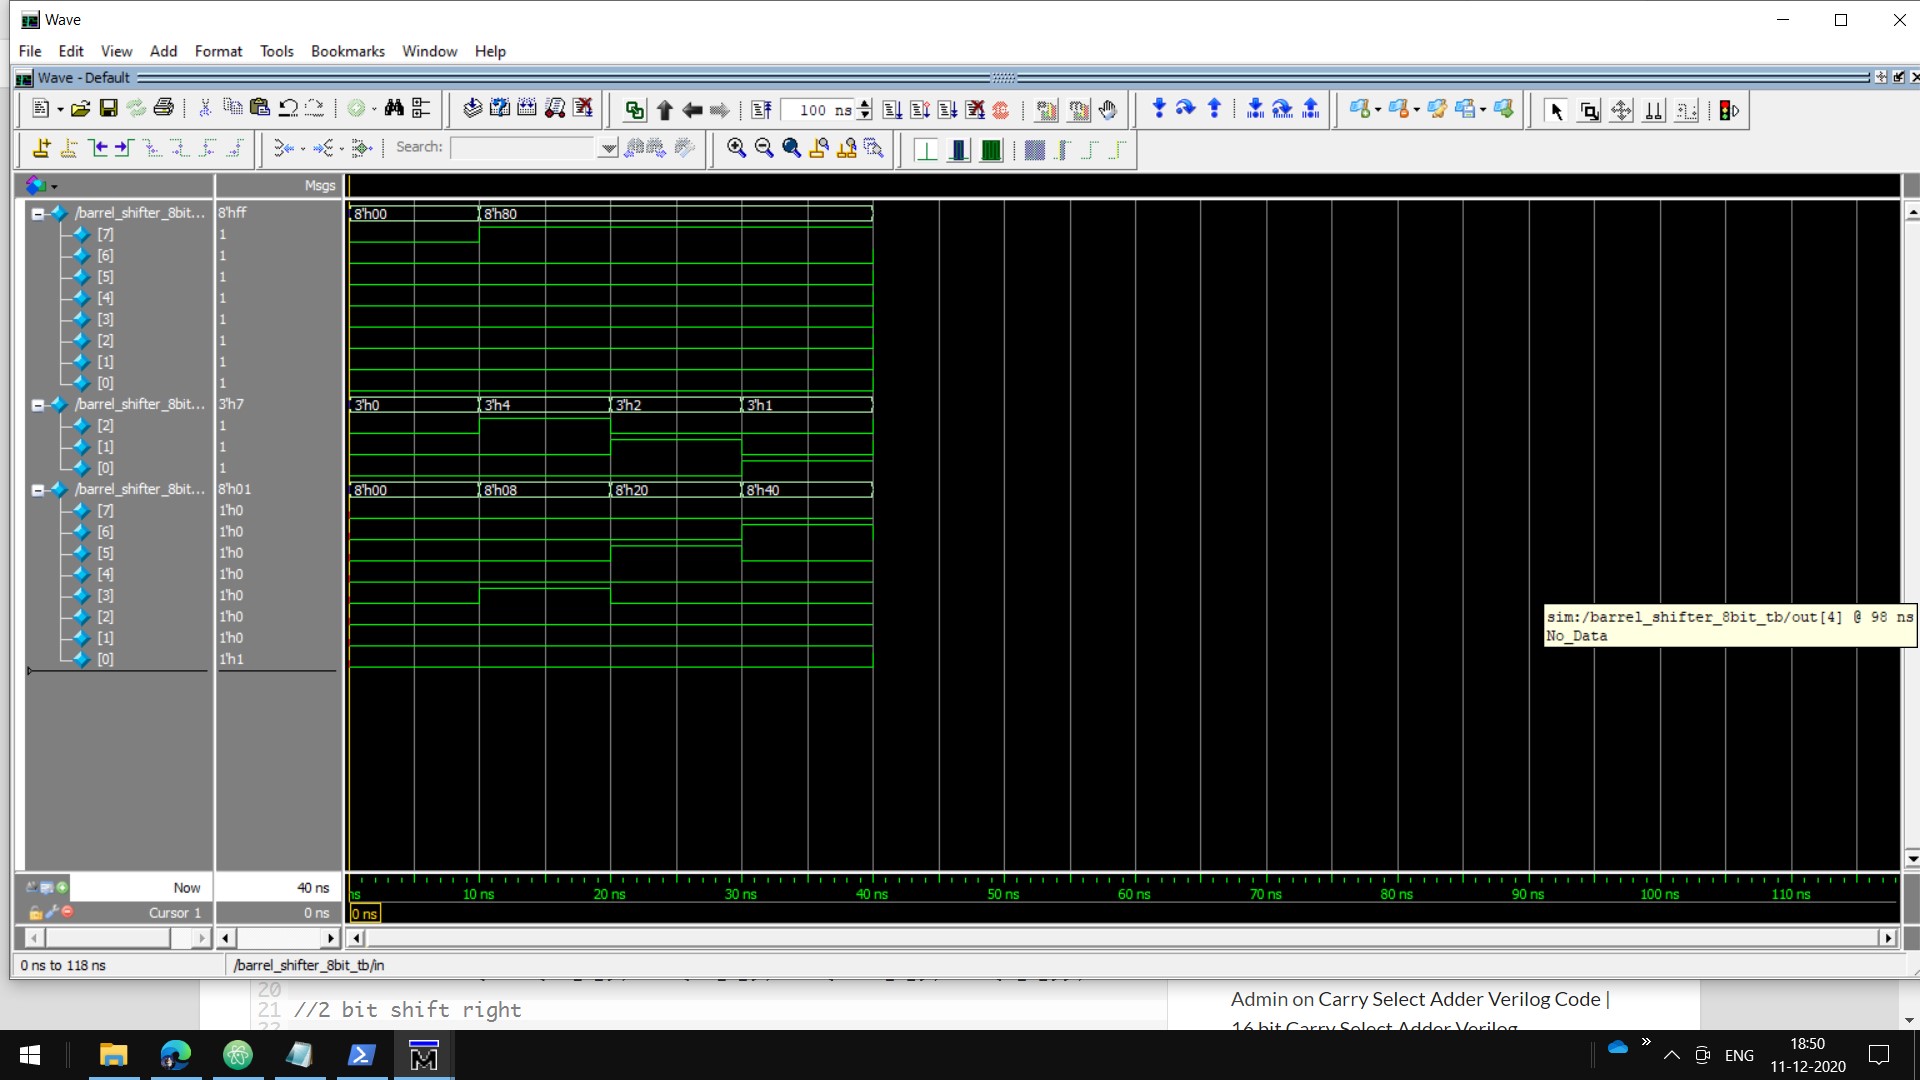Click the Insert Cursor icon

tap(41, 148)
